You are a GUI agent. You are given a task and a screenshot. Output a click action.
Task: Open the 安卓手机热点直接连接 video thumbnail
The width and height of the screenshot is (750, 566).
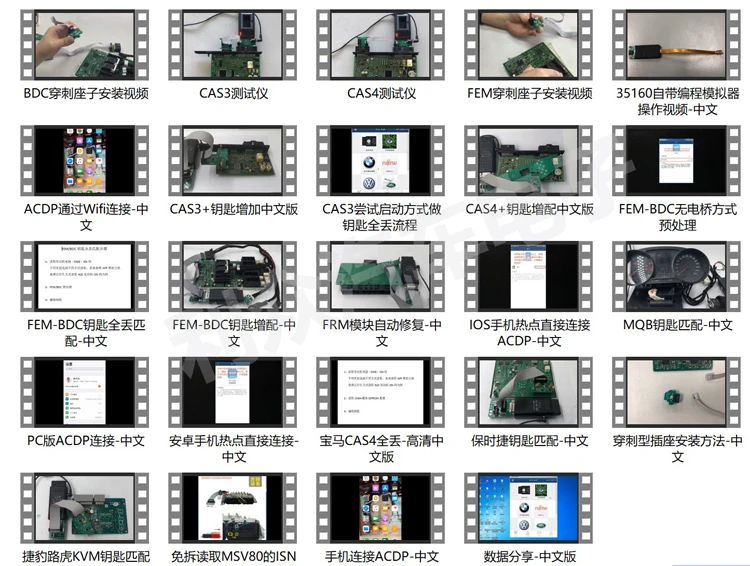[232, 392]
